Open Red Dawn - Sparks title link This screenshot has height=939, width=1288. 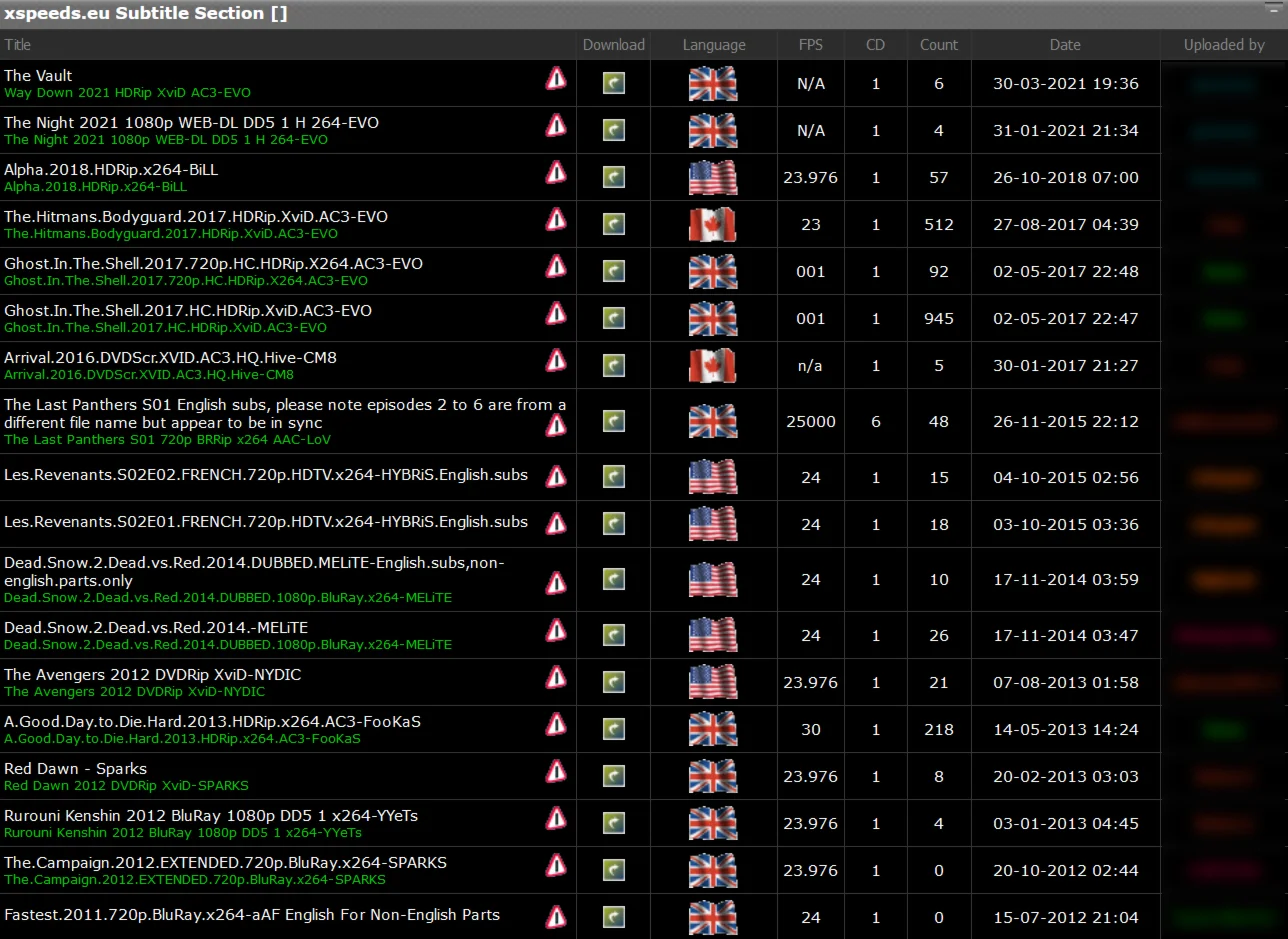point(75,768)
